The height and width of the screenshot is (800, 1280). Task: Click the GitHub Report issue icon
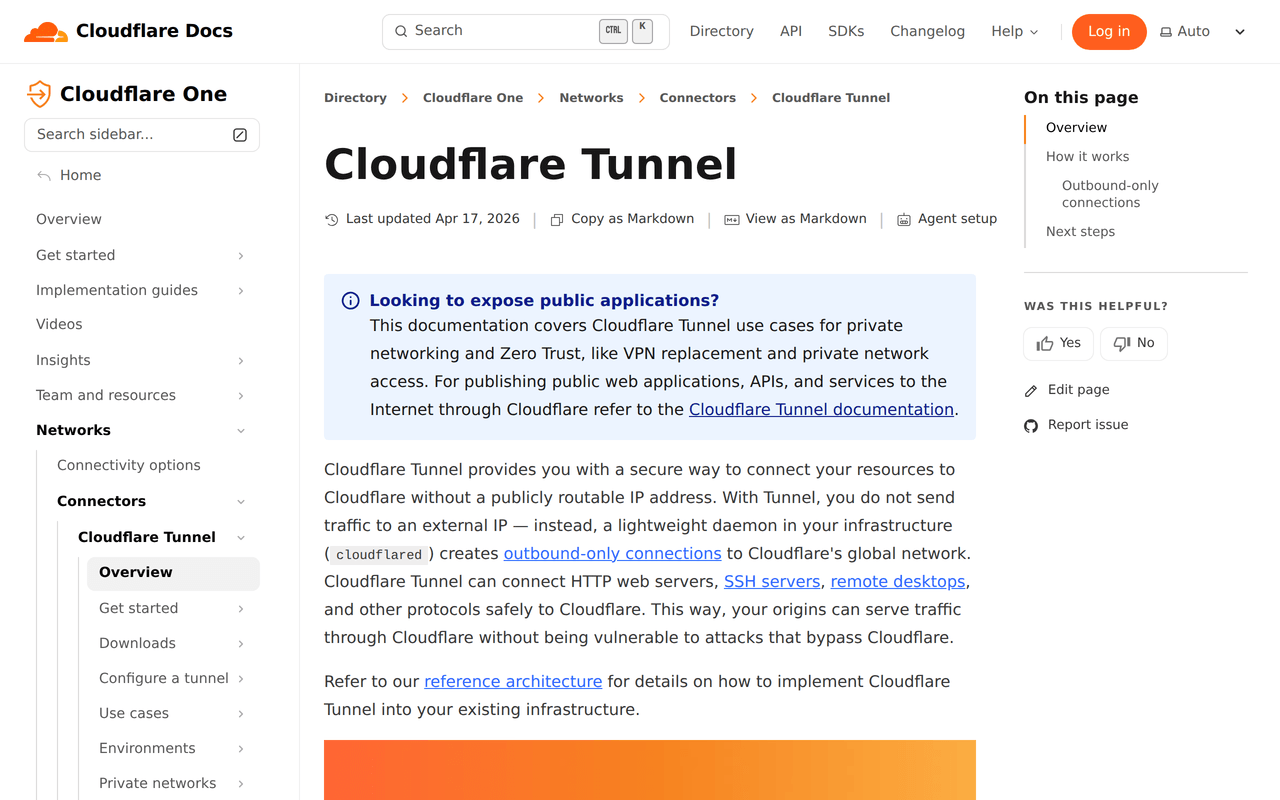1031,426
